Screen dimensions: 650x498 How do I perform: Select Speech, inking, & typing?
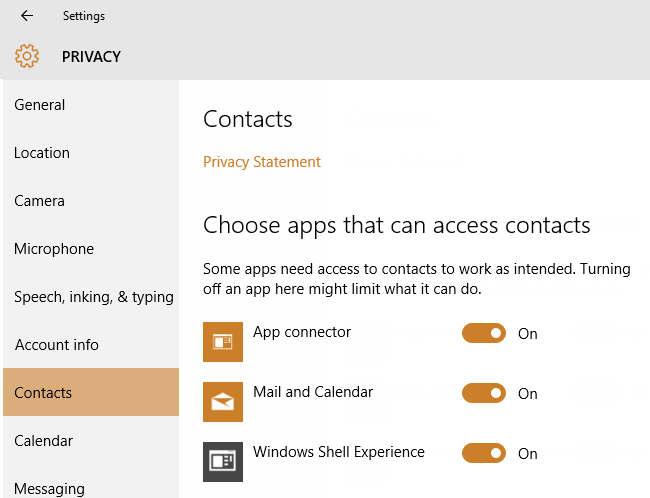91,297
